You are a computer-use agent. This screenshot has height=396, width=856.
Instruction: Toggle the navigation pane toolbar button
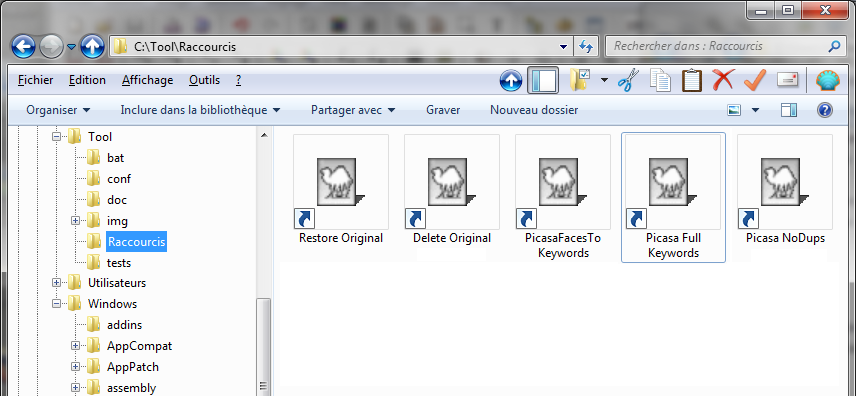(x=543, y=80)
